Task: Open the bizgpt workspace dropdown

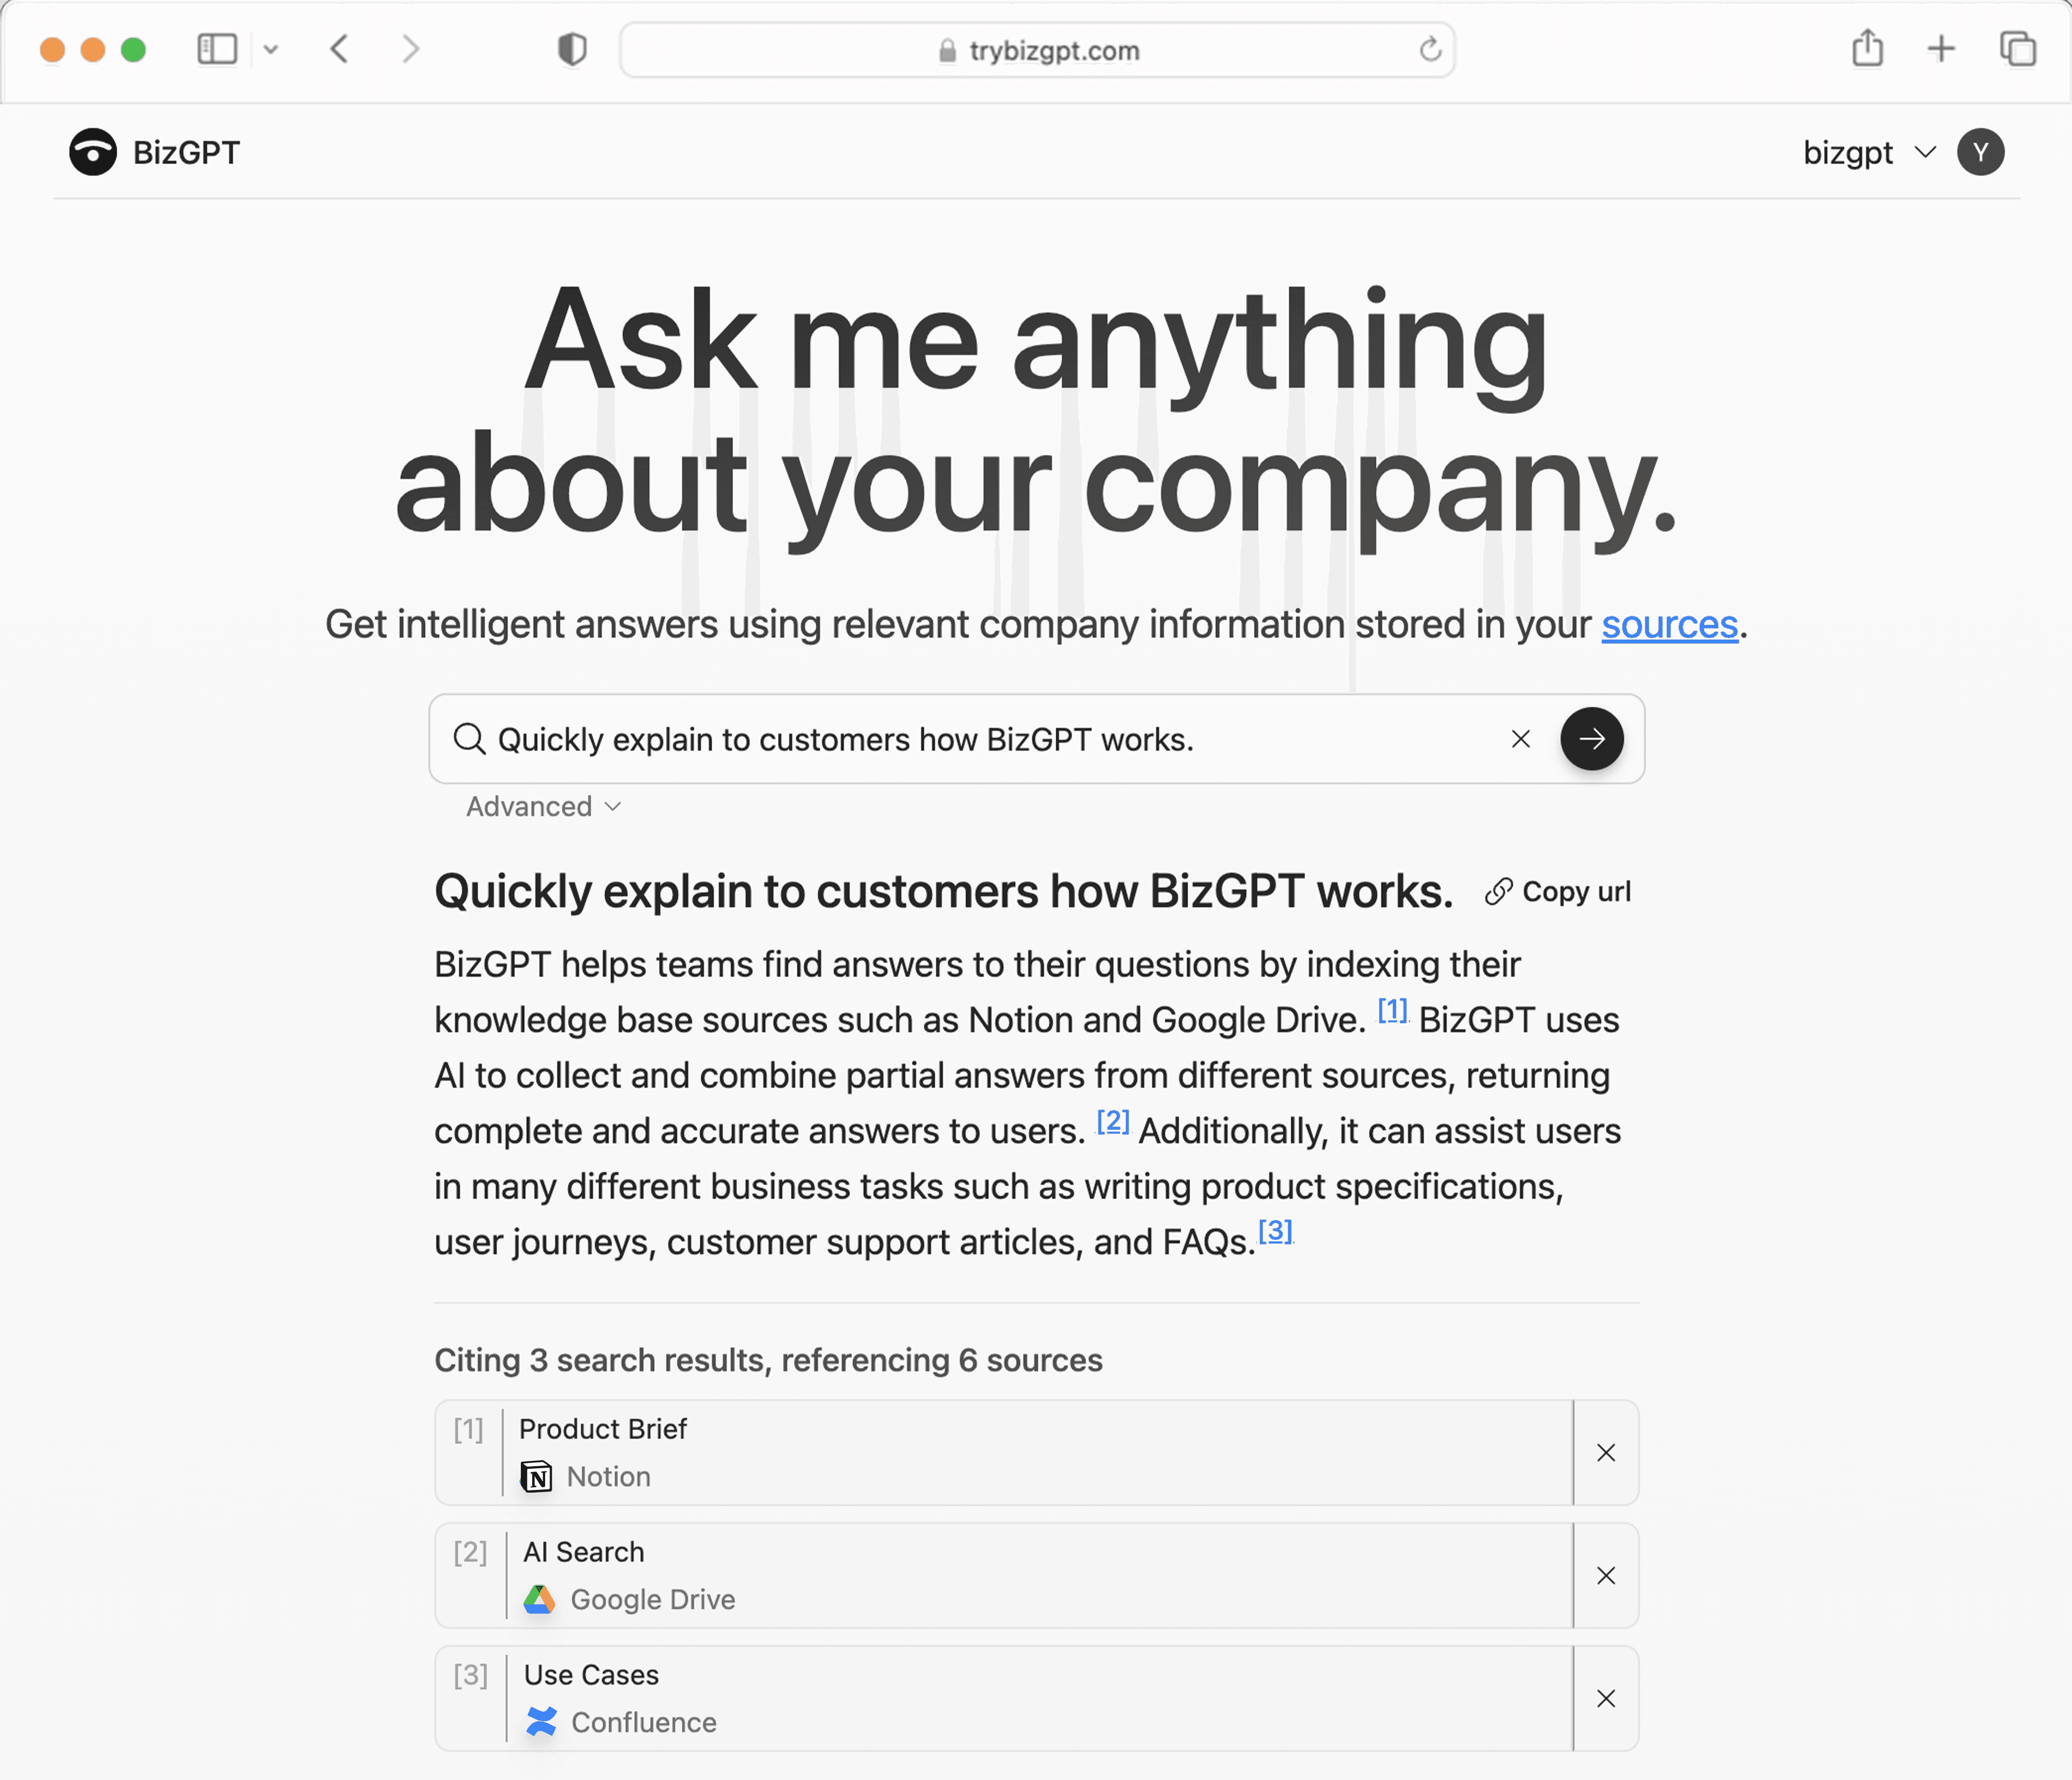Action: coord(1869,152)
